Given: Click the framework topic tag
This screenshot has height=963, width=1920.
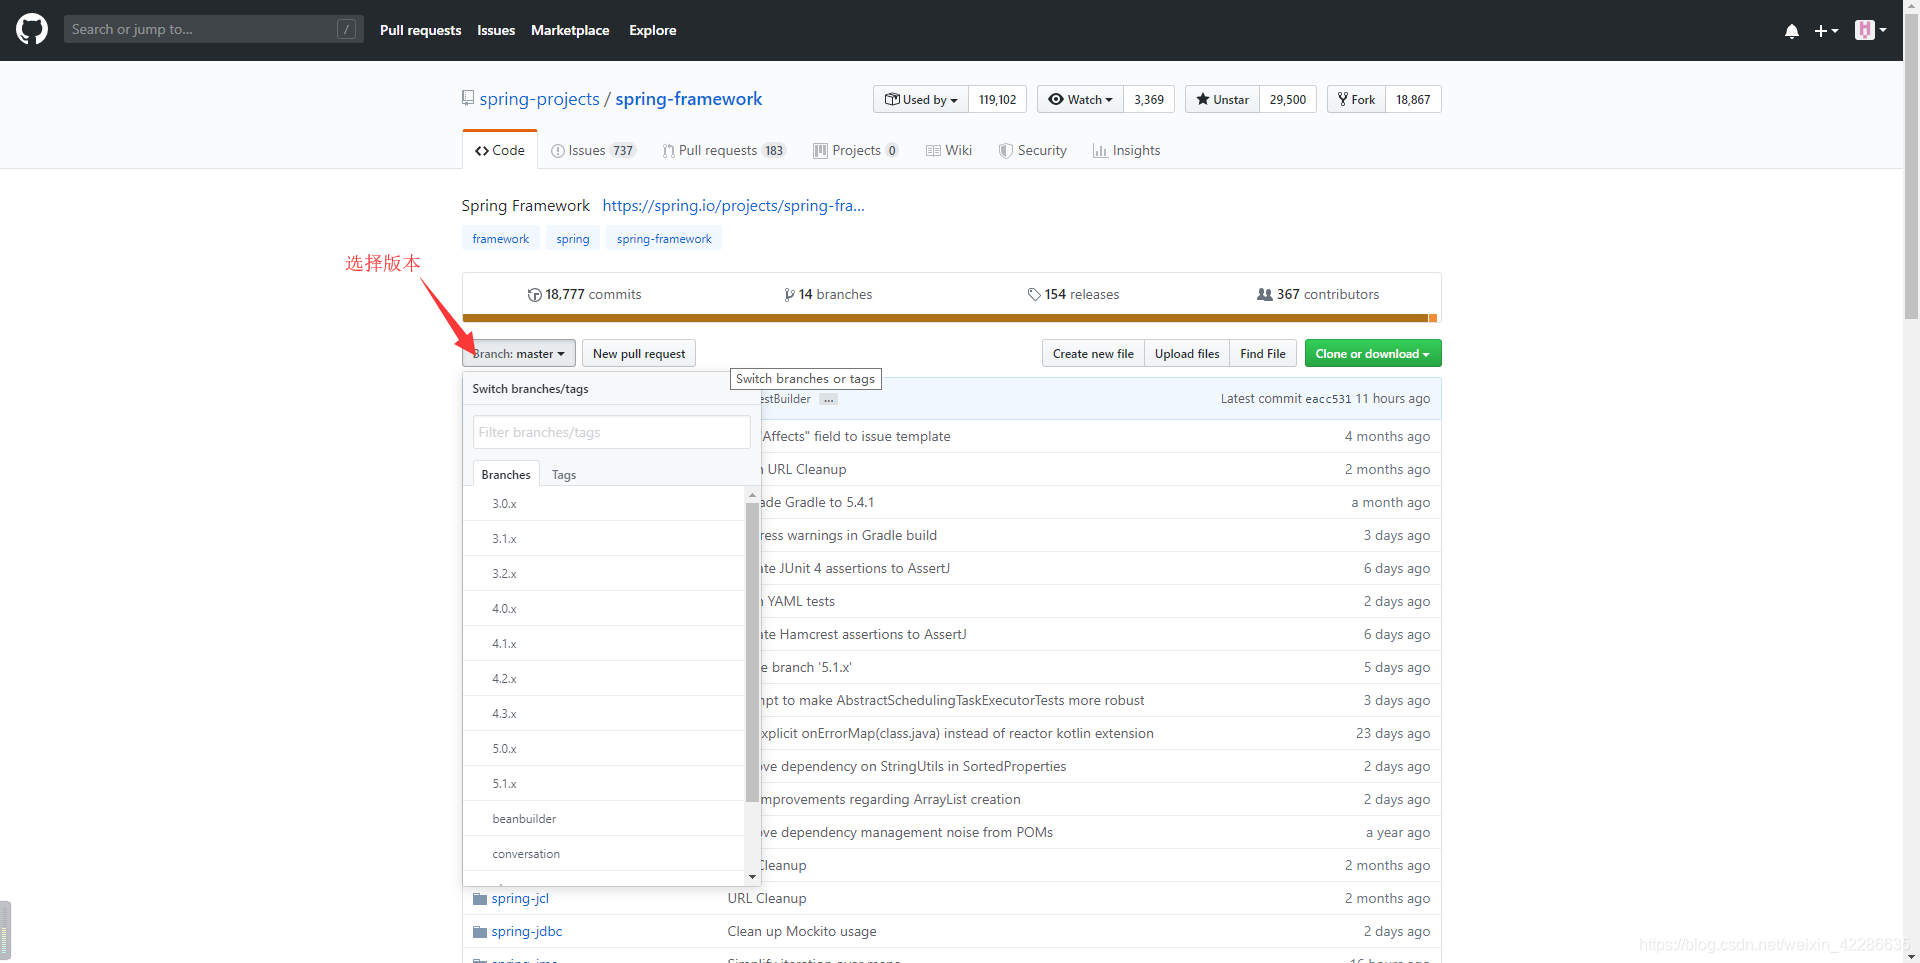Looking at the screenshot, I should click(x=501, y=239).
